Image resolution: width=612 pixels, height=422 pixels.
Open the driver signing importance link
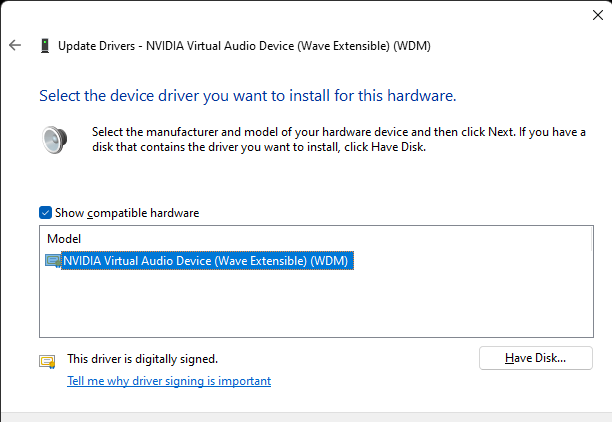(x=168, y=381)
